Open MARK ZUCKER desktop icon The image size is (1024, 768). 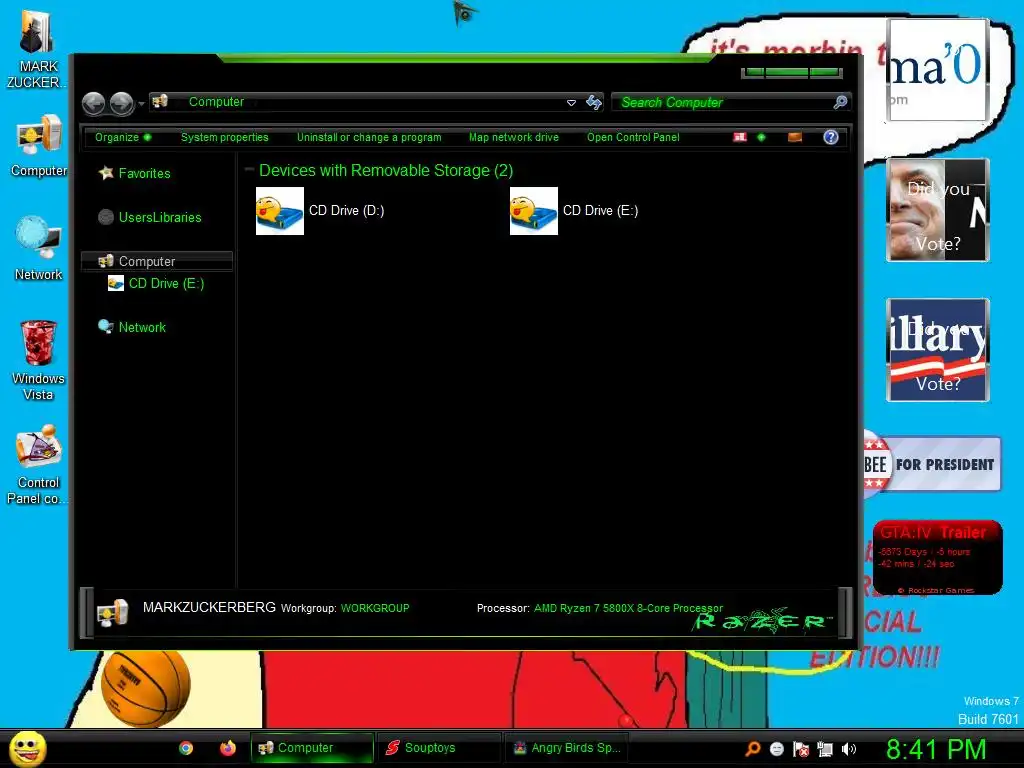(x=37, y=51)
